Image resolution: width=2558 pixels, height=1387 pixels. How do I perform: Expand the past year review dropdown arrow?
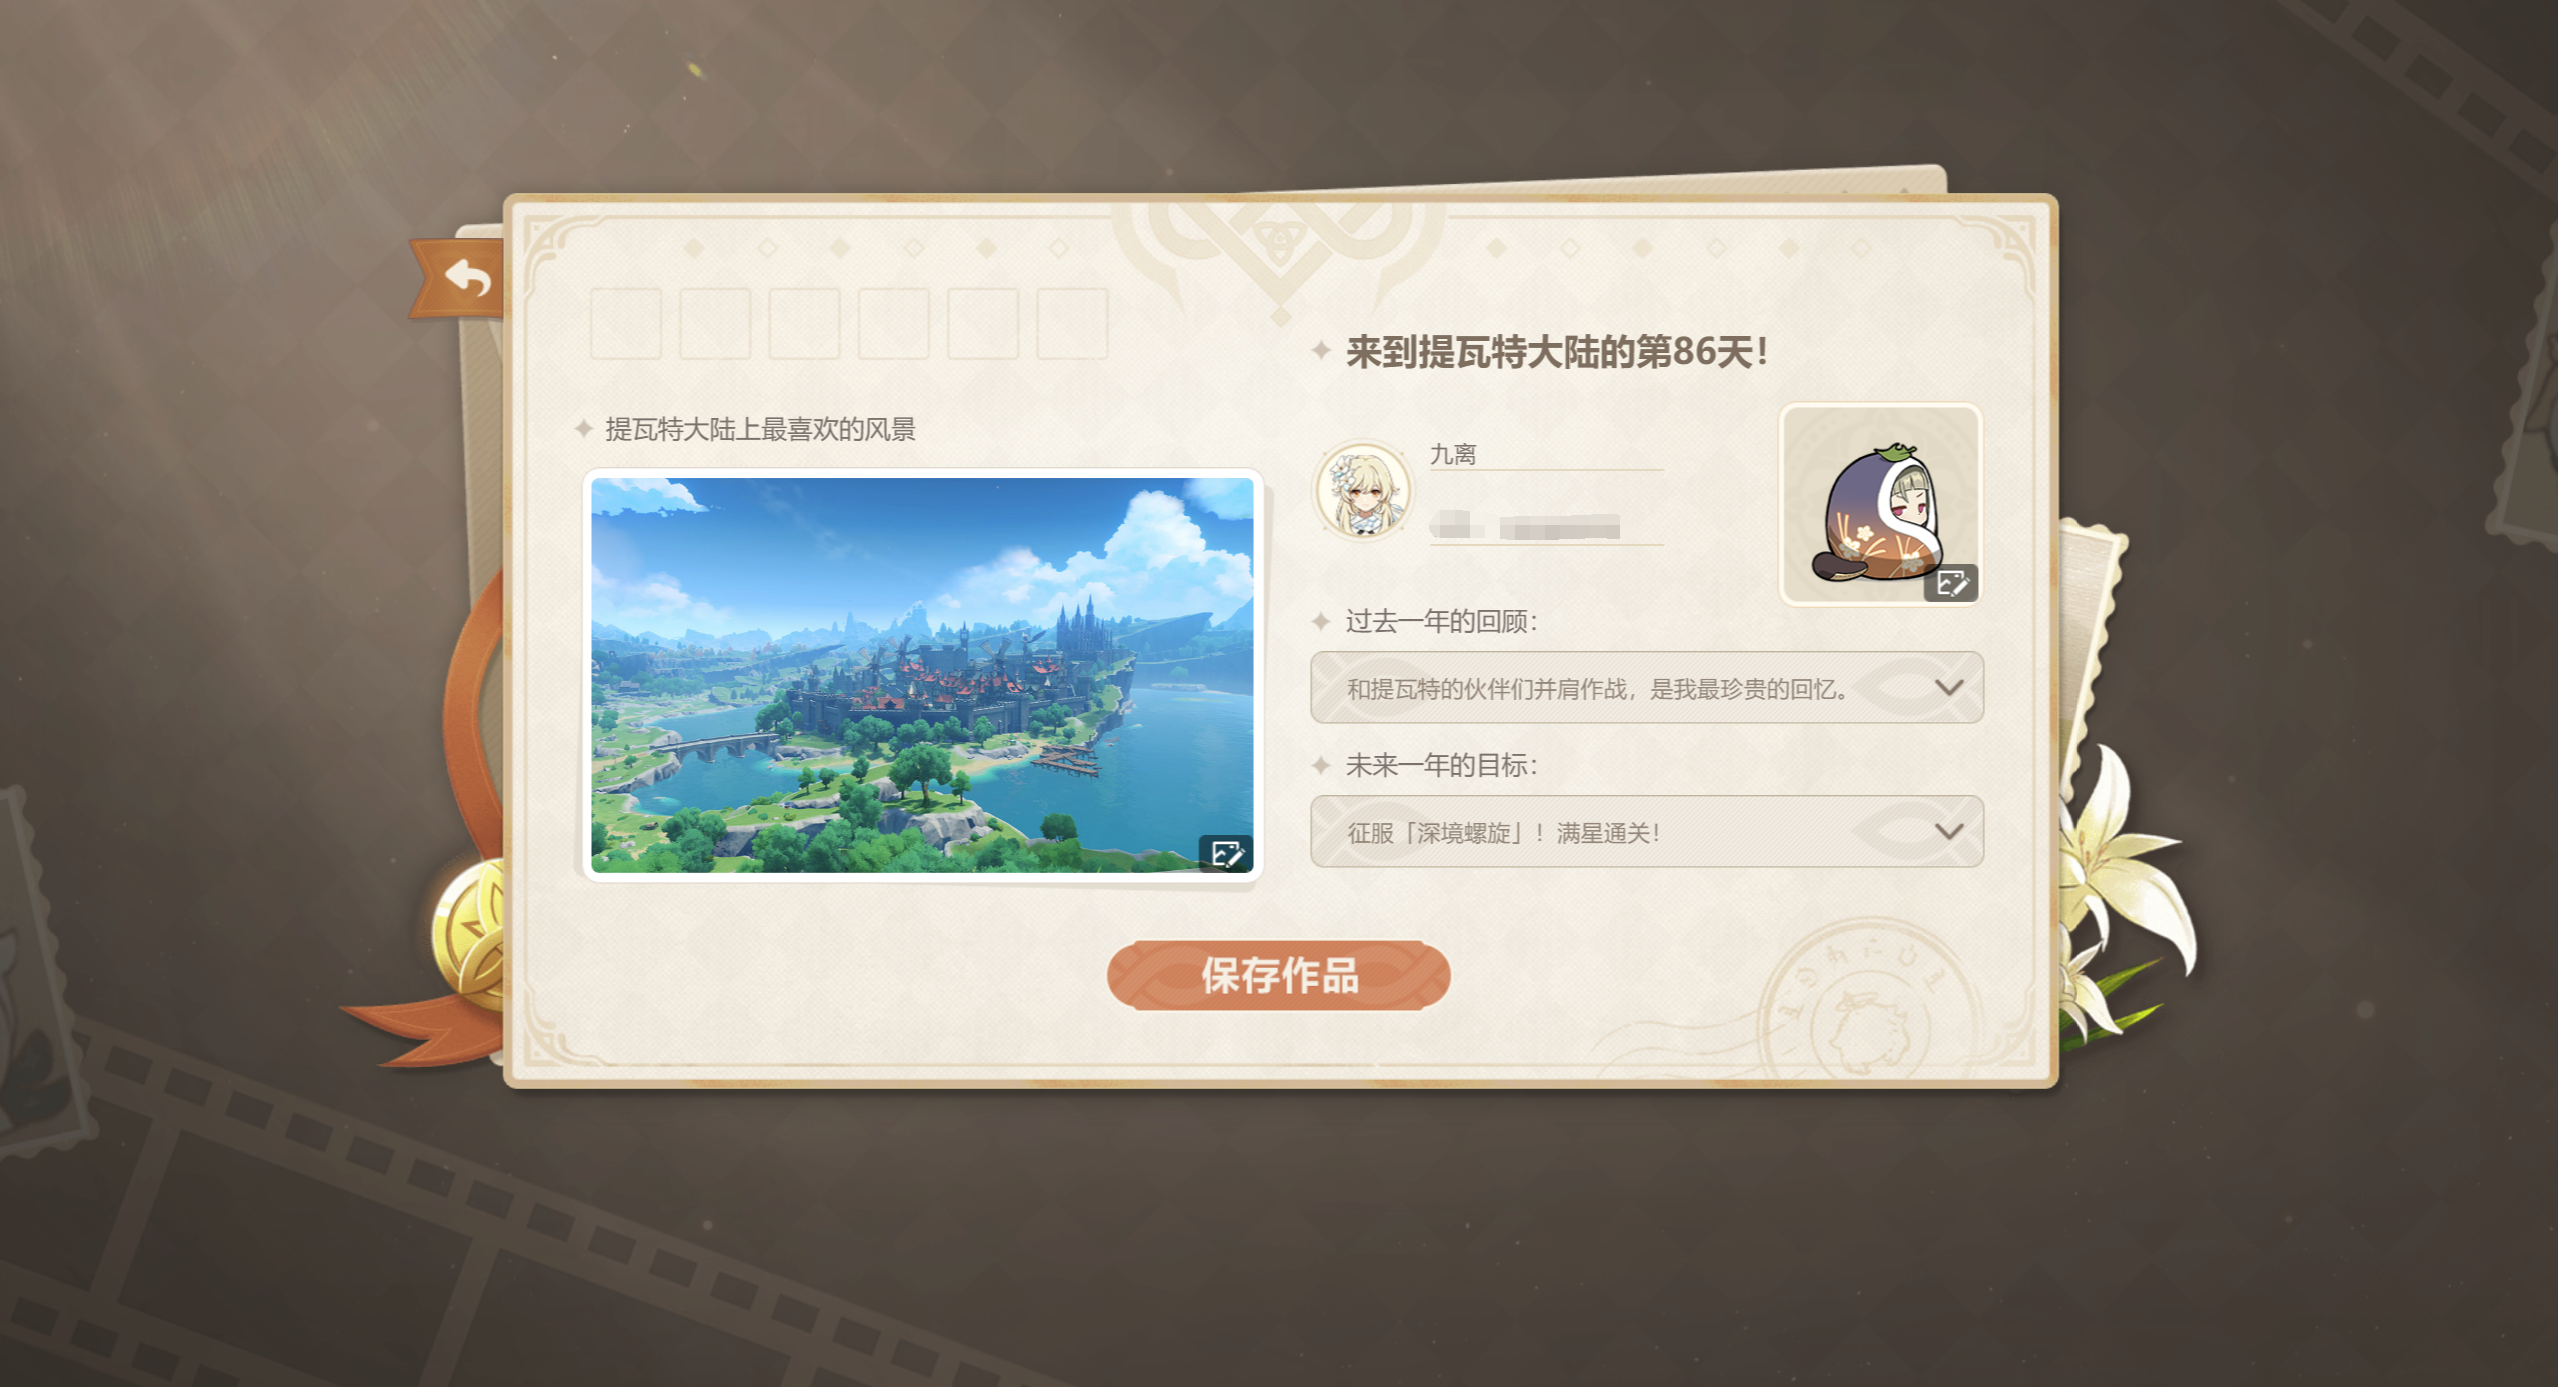pyautogui.click(x=1948, y=687)
